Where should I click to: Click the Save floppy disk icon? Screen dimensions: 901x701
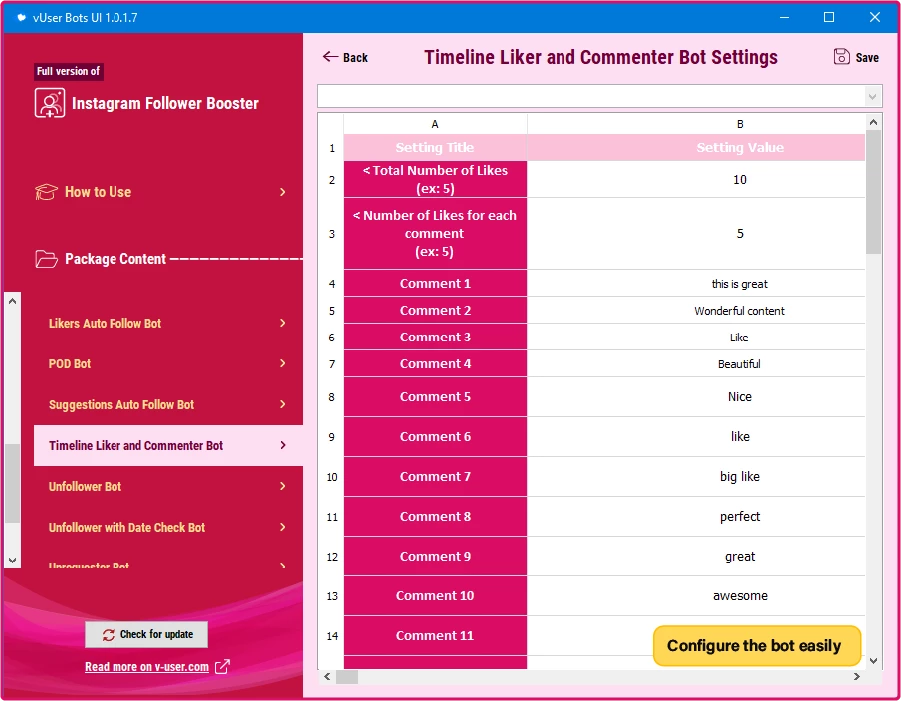click(841, 57)
